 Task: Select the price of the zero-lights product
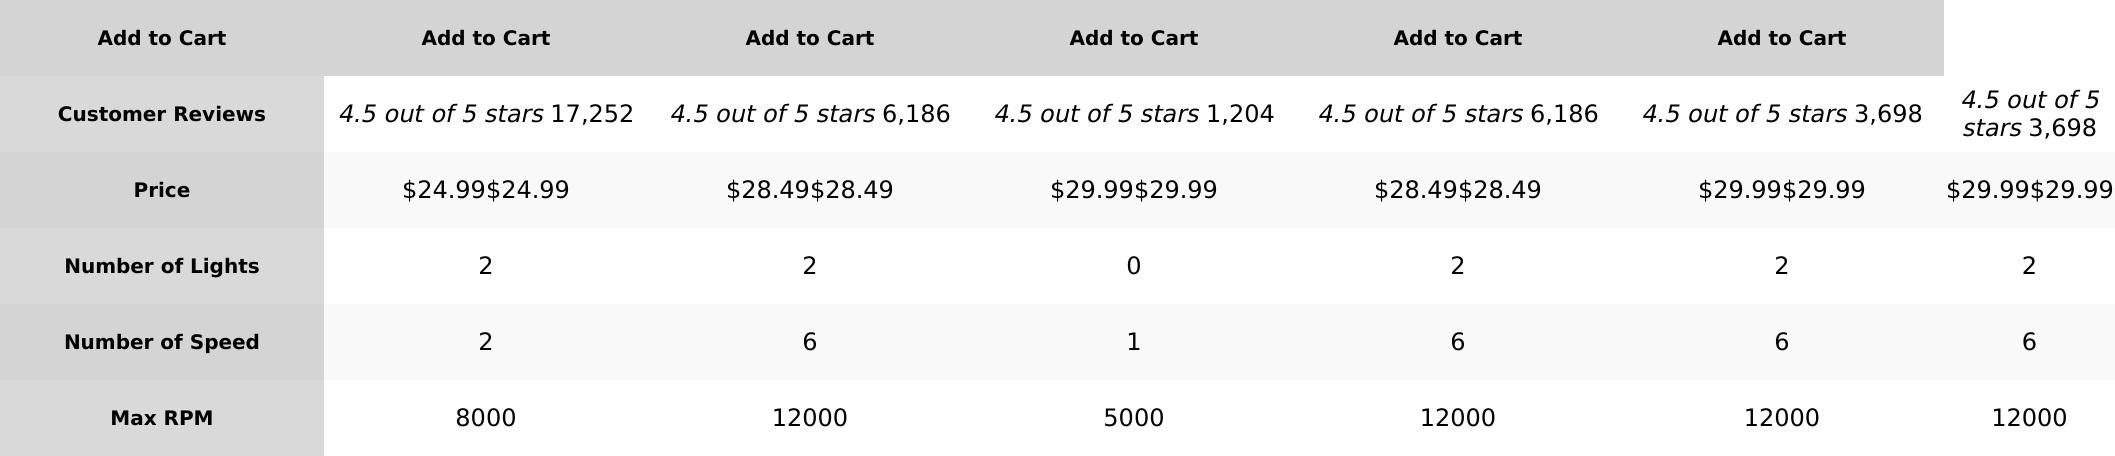click(x=1133, y=190)
